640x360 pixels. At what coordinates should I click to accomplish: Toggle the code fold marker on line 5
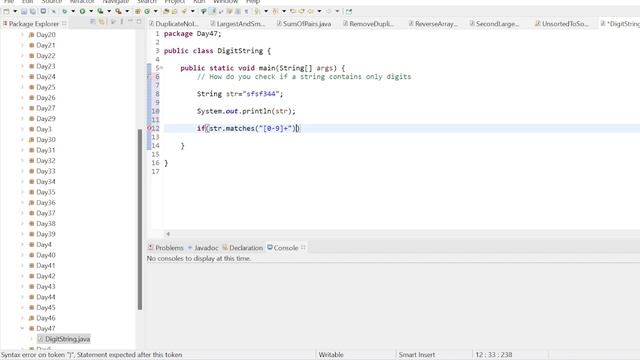161,68
